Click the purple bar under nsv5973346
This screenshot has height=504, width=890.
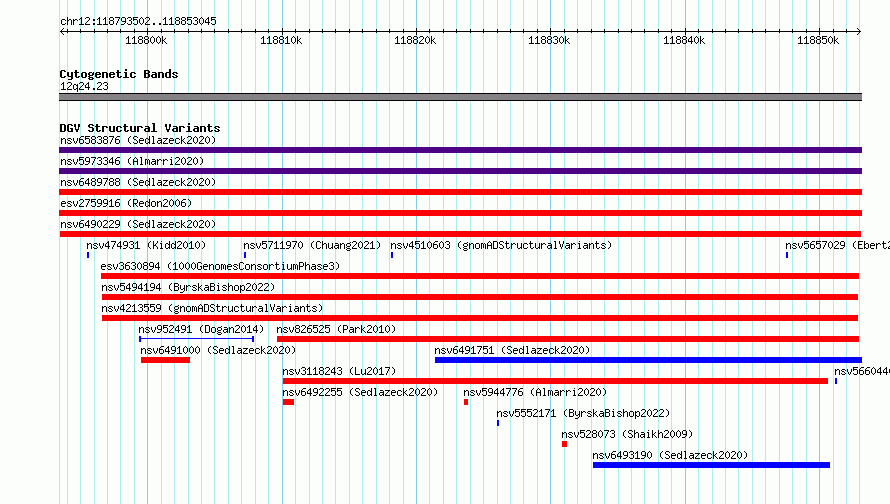click(x=460, y=171)
